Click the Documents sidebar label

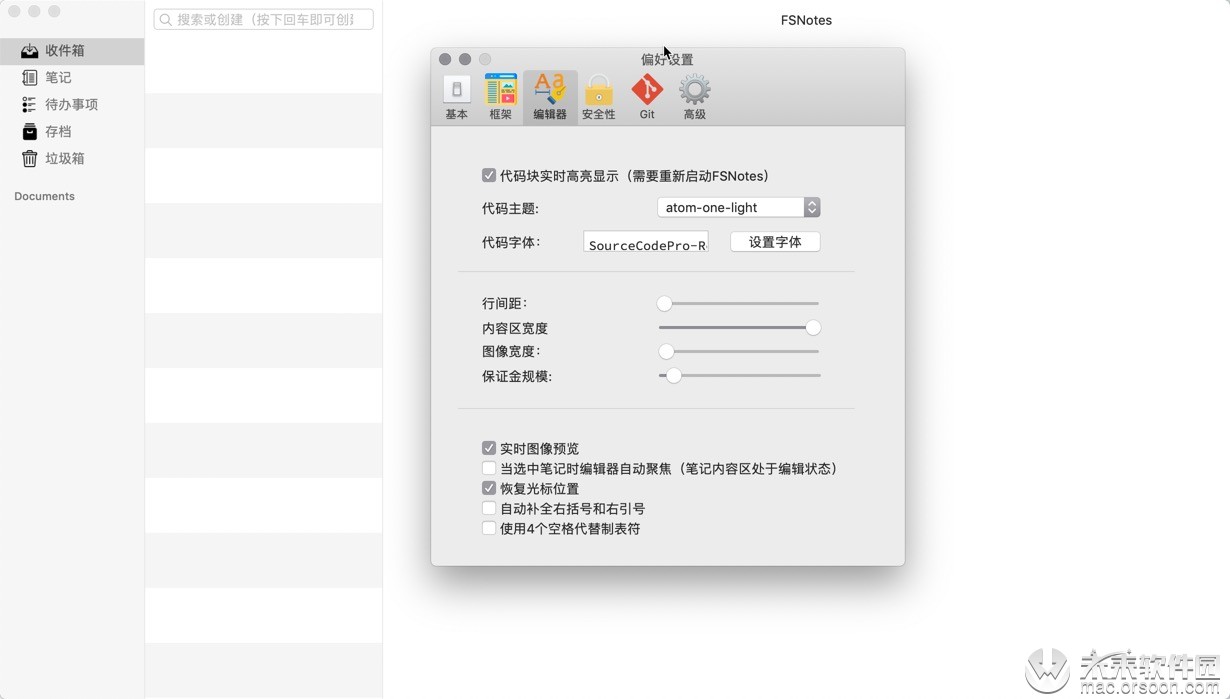[44, 196]
